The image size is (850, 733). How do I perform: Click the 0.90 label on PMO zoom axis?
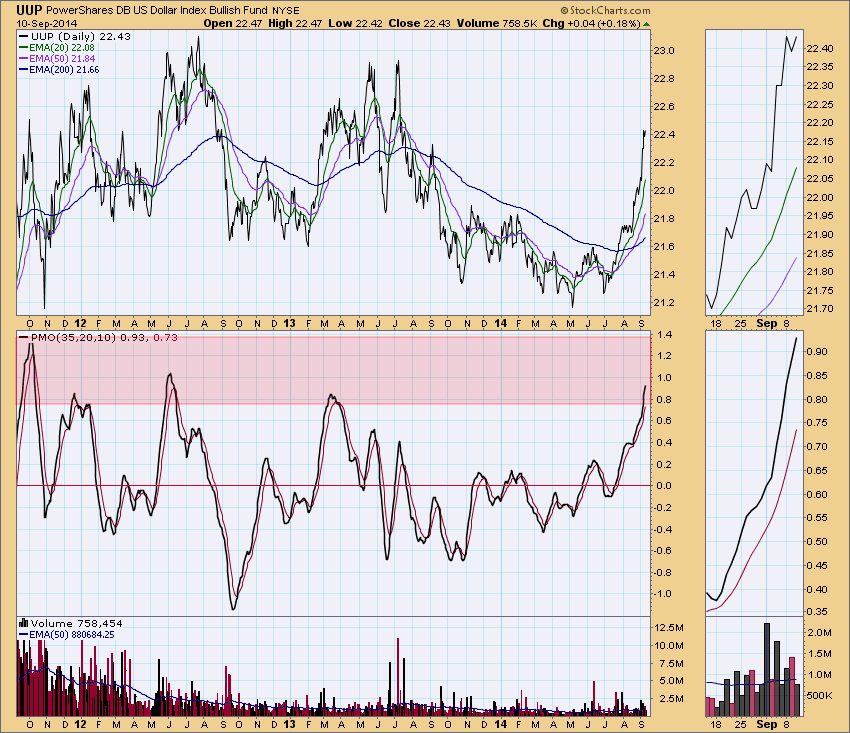coord(817,351)
